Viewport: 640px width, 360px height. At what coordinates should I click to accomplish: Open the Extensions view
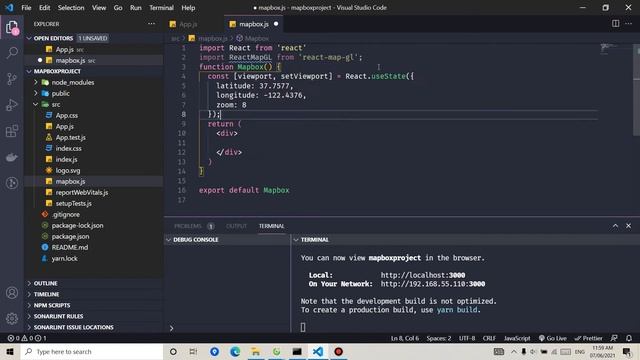pyautogui.click(x=12, y=131)
